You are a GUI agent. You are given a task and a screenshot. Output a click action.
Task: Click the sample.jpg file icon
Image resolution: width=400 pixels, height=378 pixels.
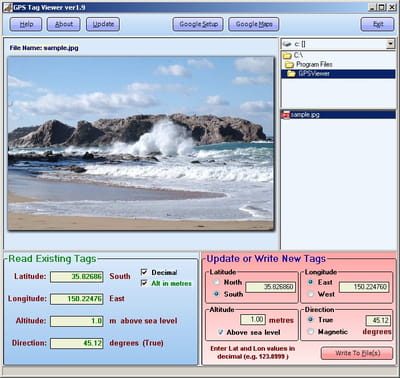click(286, 115)
